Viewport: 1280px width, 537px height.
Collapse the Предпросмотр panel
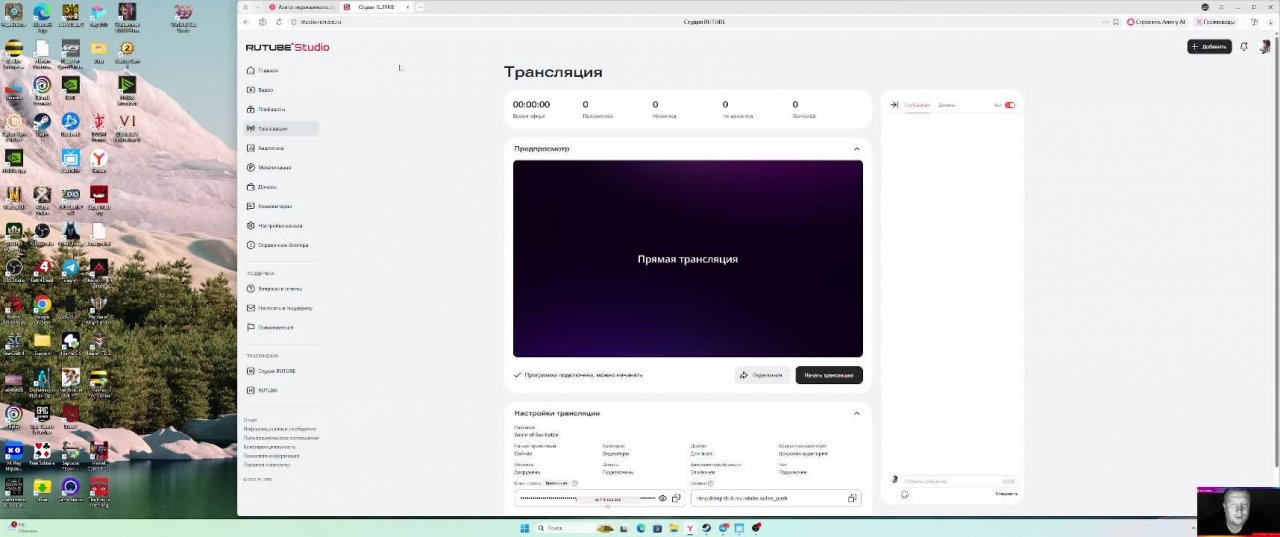point(857,149)
